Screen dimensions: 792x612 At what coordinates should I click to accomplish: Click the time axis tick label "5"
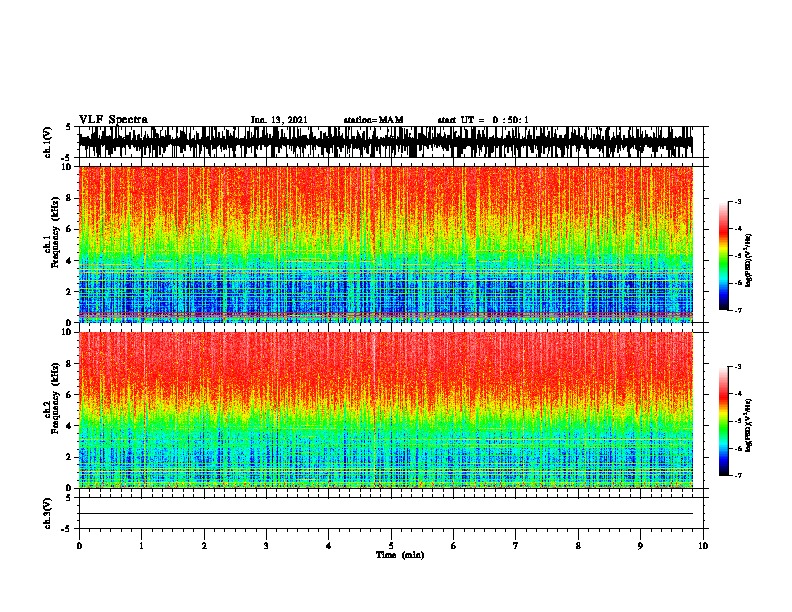click(391, 545)
